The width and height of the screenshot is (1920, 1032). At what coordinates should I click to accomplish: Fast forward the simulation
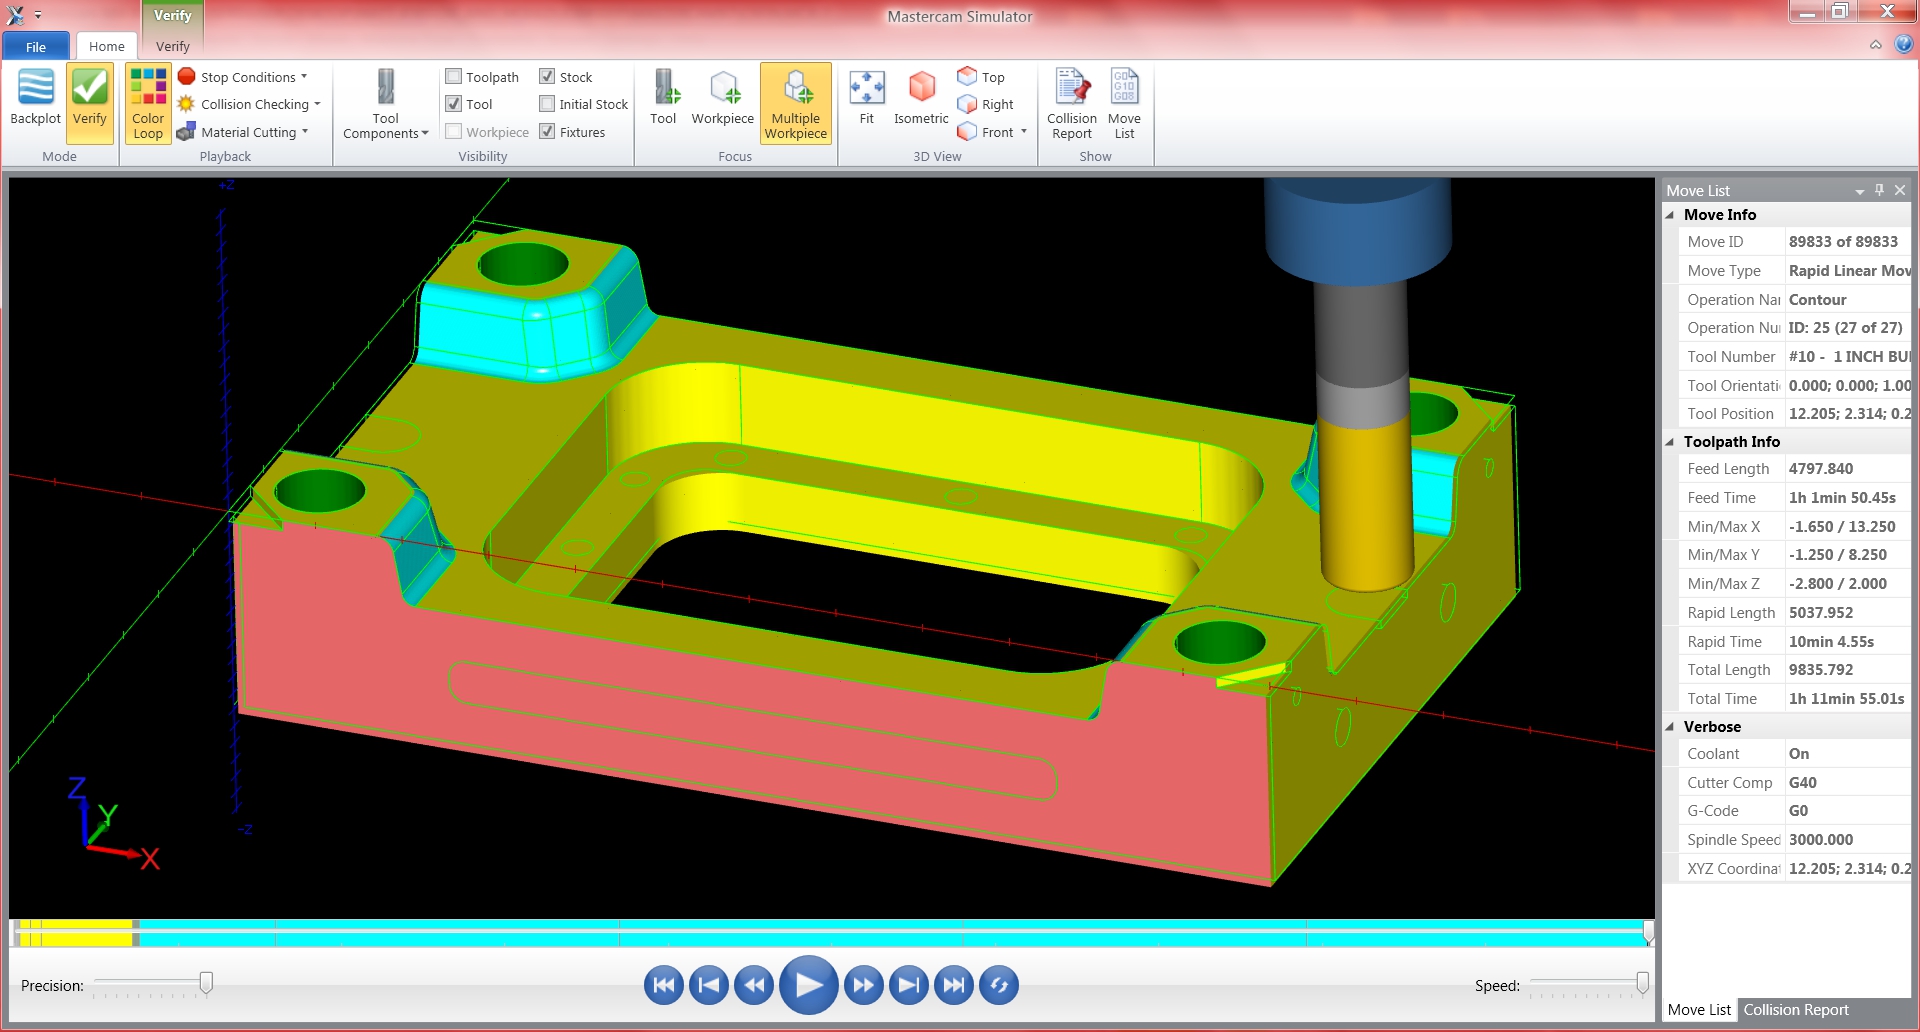tap(863, 985)
